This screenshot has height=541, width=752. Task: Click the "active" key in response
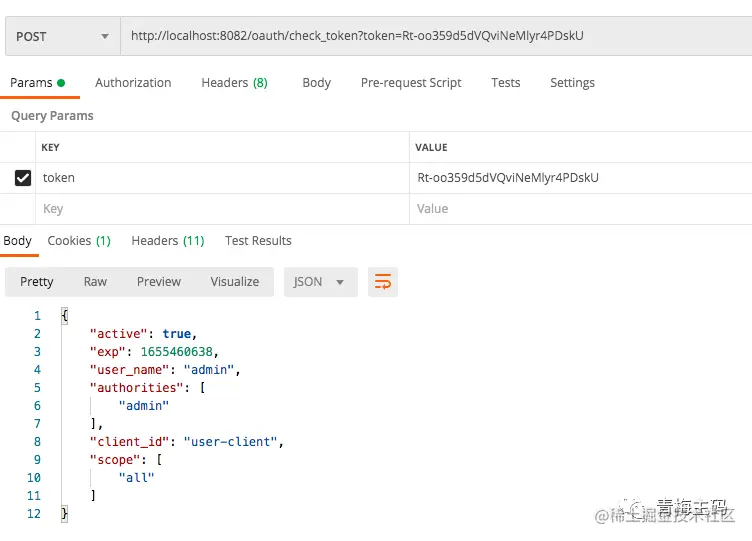tap(118, 334)
